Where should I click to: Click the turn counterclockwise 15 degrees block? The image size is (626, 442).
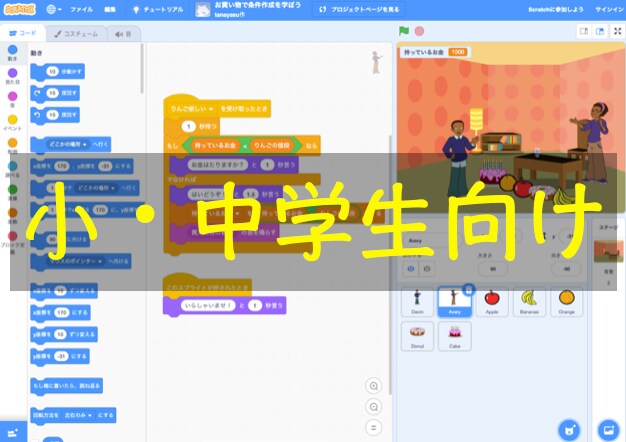(55, 115)
